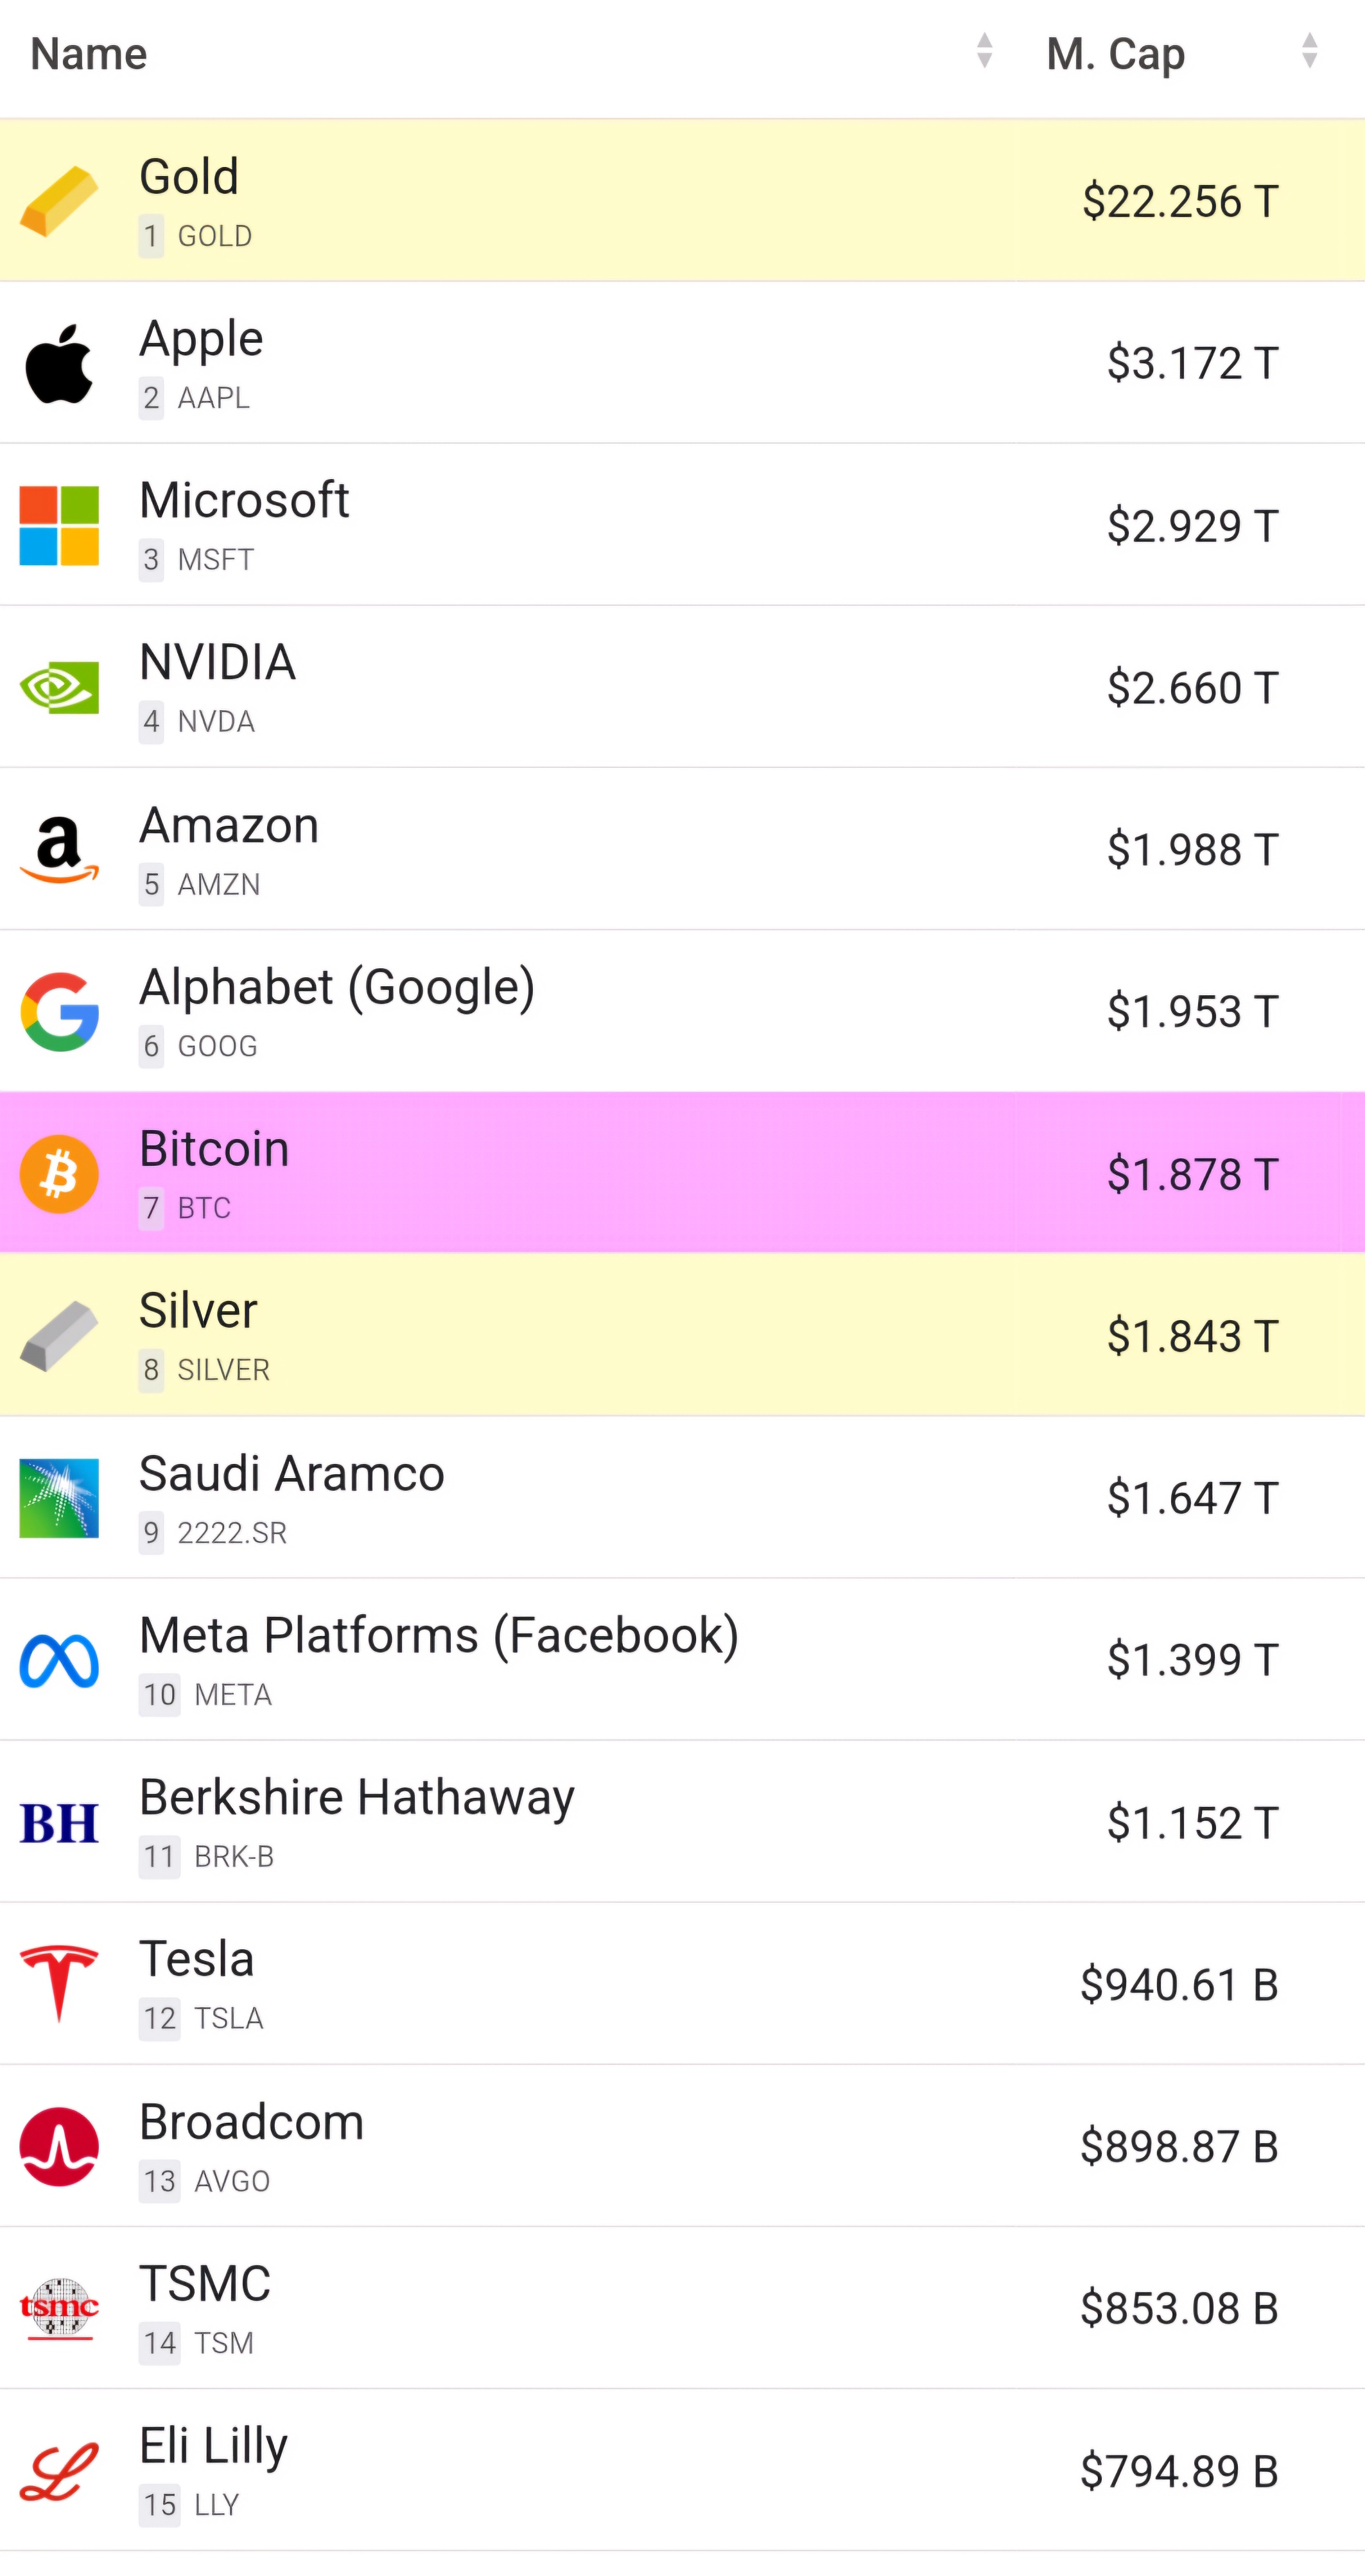Click the Meta infinity logo

pyautogui.click(x=59, y=1661)
